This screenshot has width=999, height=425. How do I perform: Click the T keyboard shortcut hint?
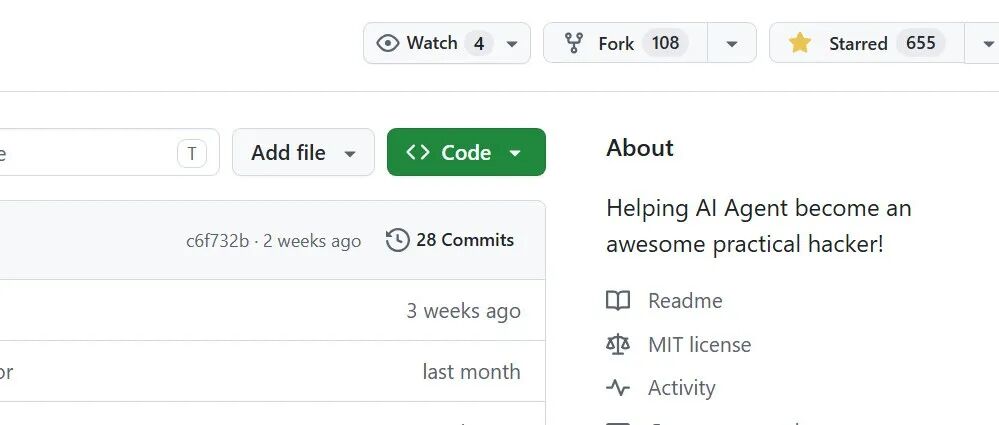192,153
